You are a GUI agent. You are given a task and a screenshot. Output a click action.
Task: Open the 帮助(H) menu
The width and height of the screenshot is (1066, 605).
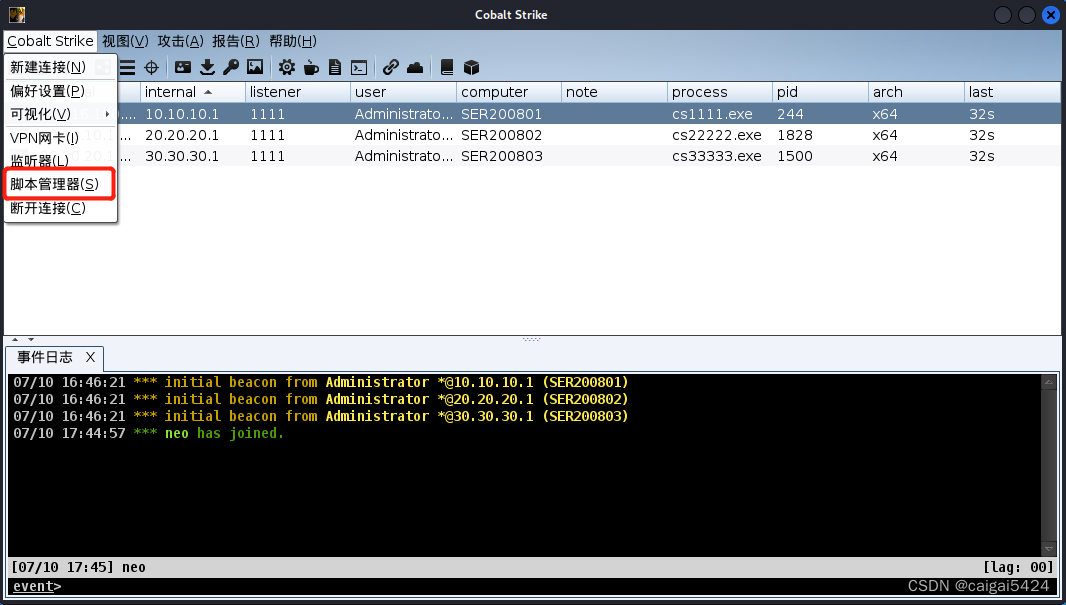292,41
